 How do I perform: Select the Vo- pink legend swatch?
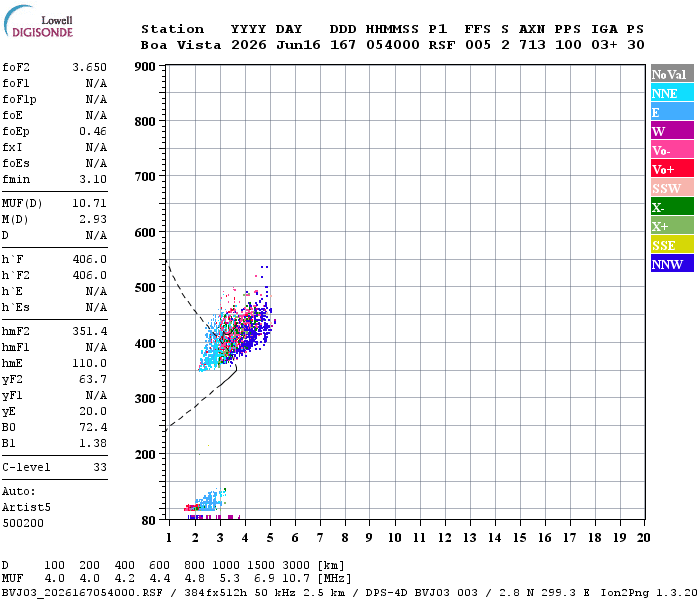(672, 150)
